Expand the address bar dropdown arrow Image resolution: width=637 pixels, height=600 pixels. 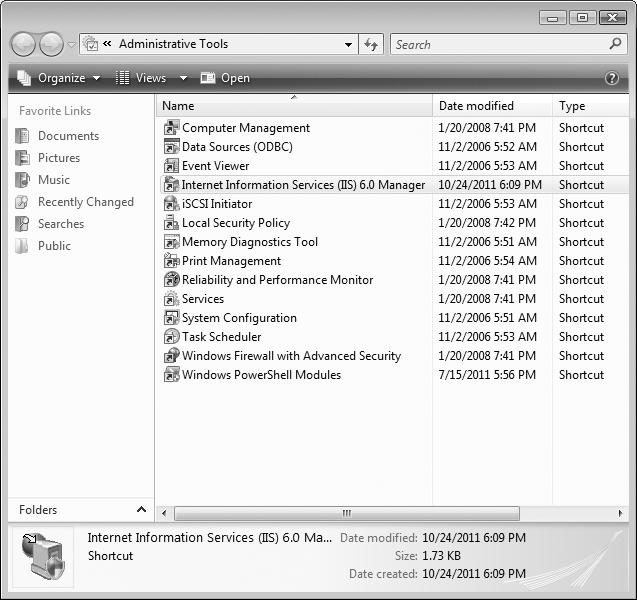[348, 44]
